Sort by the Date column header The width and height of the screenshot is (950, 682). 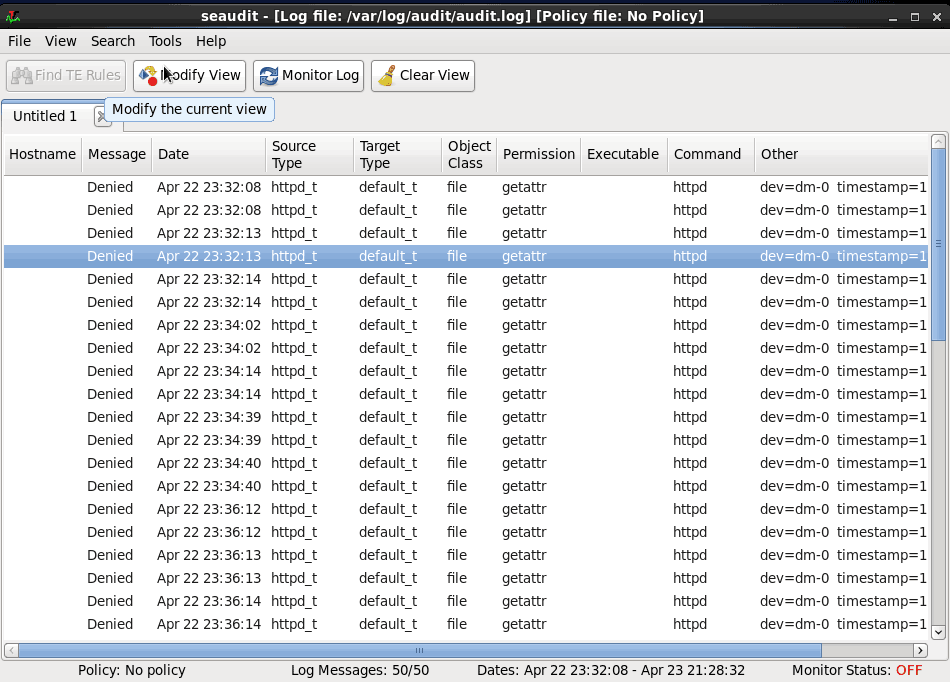coord(208,154)
